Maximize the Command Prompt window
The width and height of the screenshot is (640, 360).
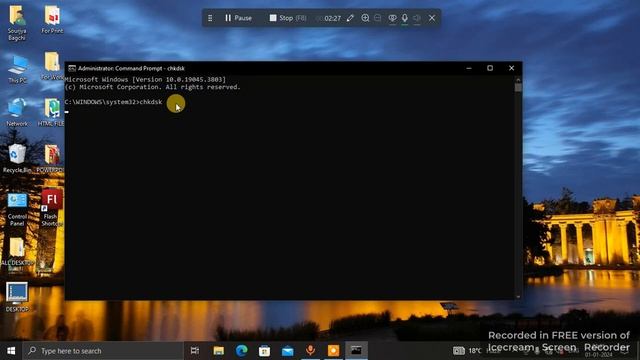click(x=490, y=68)
